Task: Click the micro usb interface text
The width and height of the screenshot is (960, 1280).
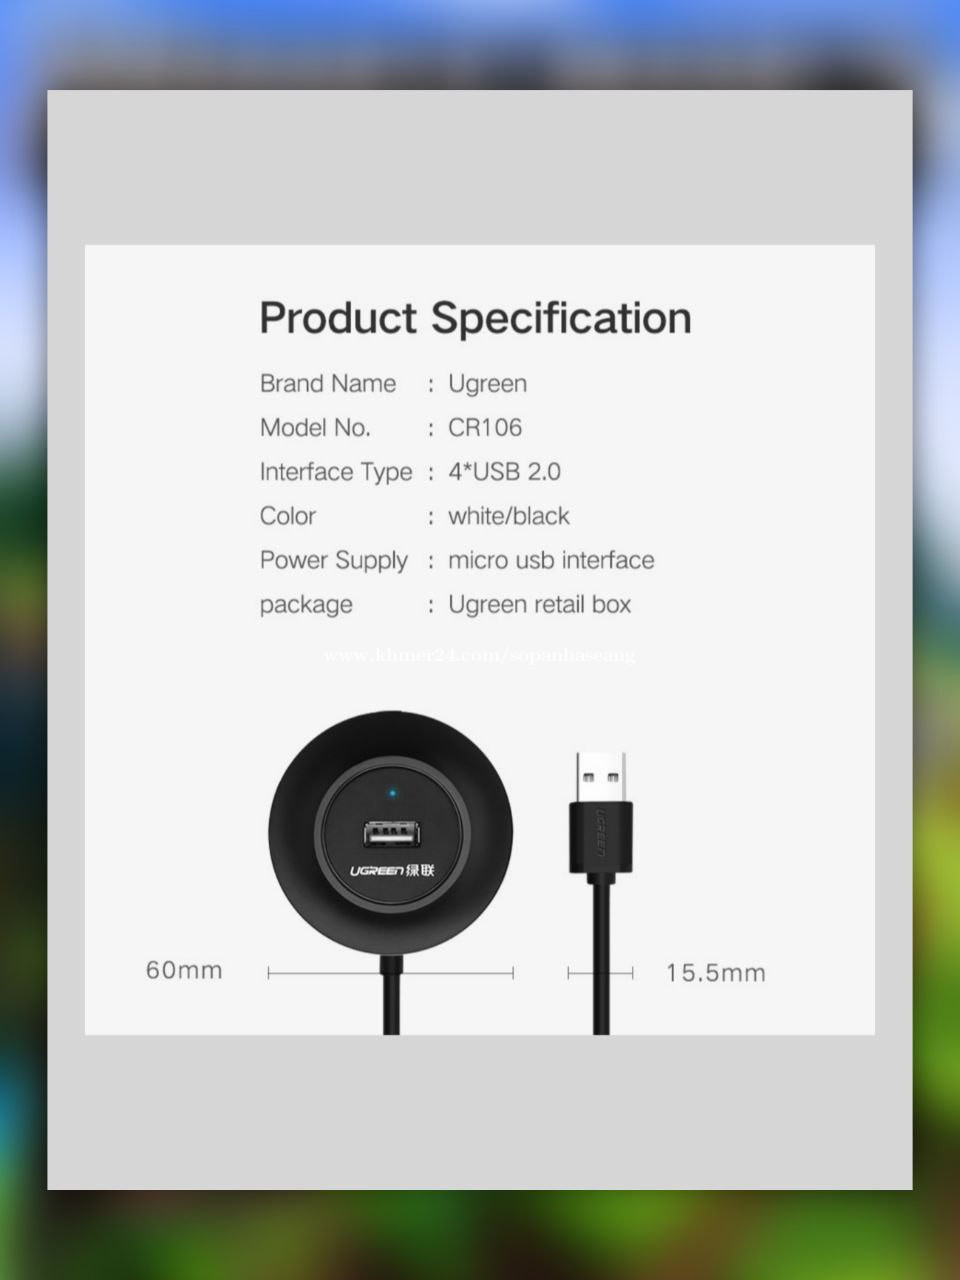Action: [x=551, y=560]
